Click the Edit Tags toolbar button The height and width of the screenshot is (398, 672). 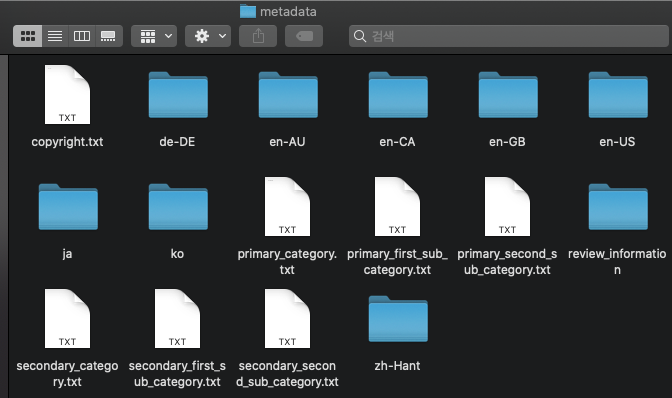tap(304, 36)
